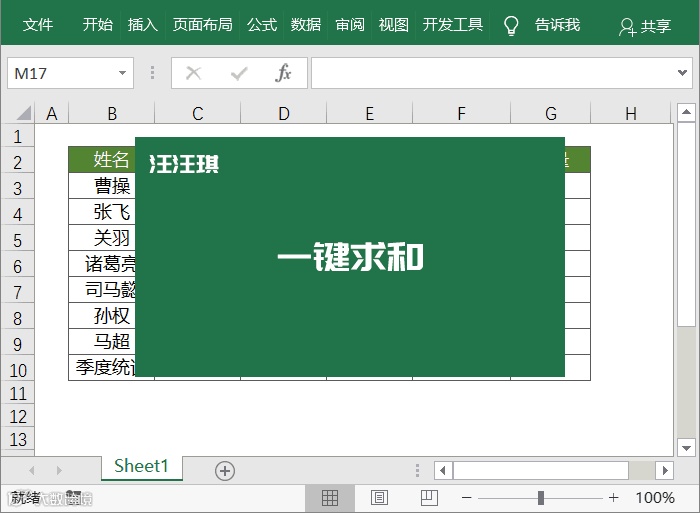This screenshot has height=513, width=700.
Task: Select column A header
Action: 52,113
